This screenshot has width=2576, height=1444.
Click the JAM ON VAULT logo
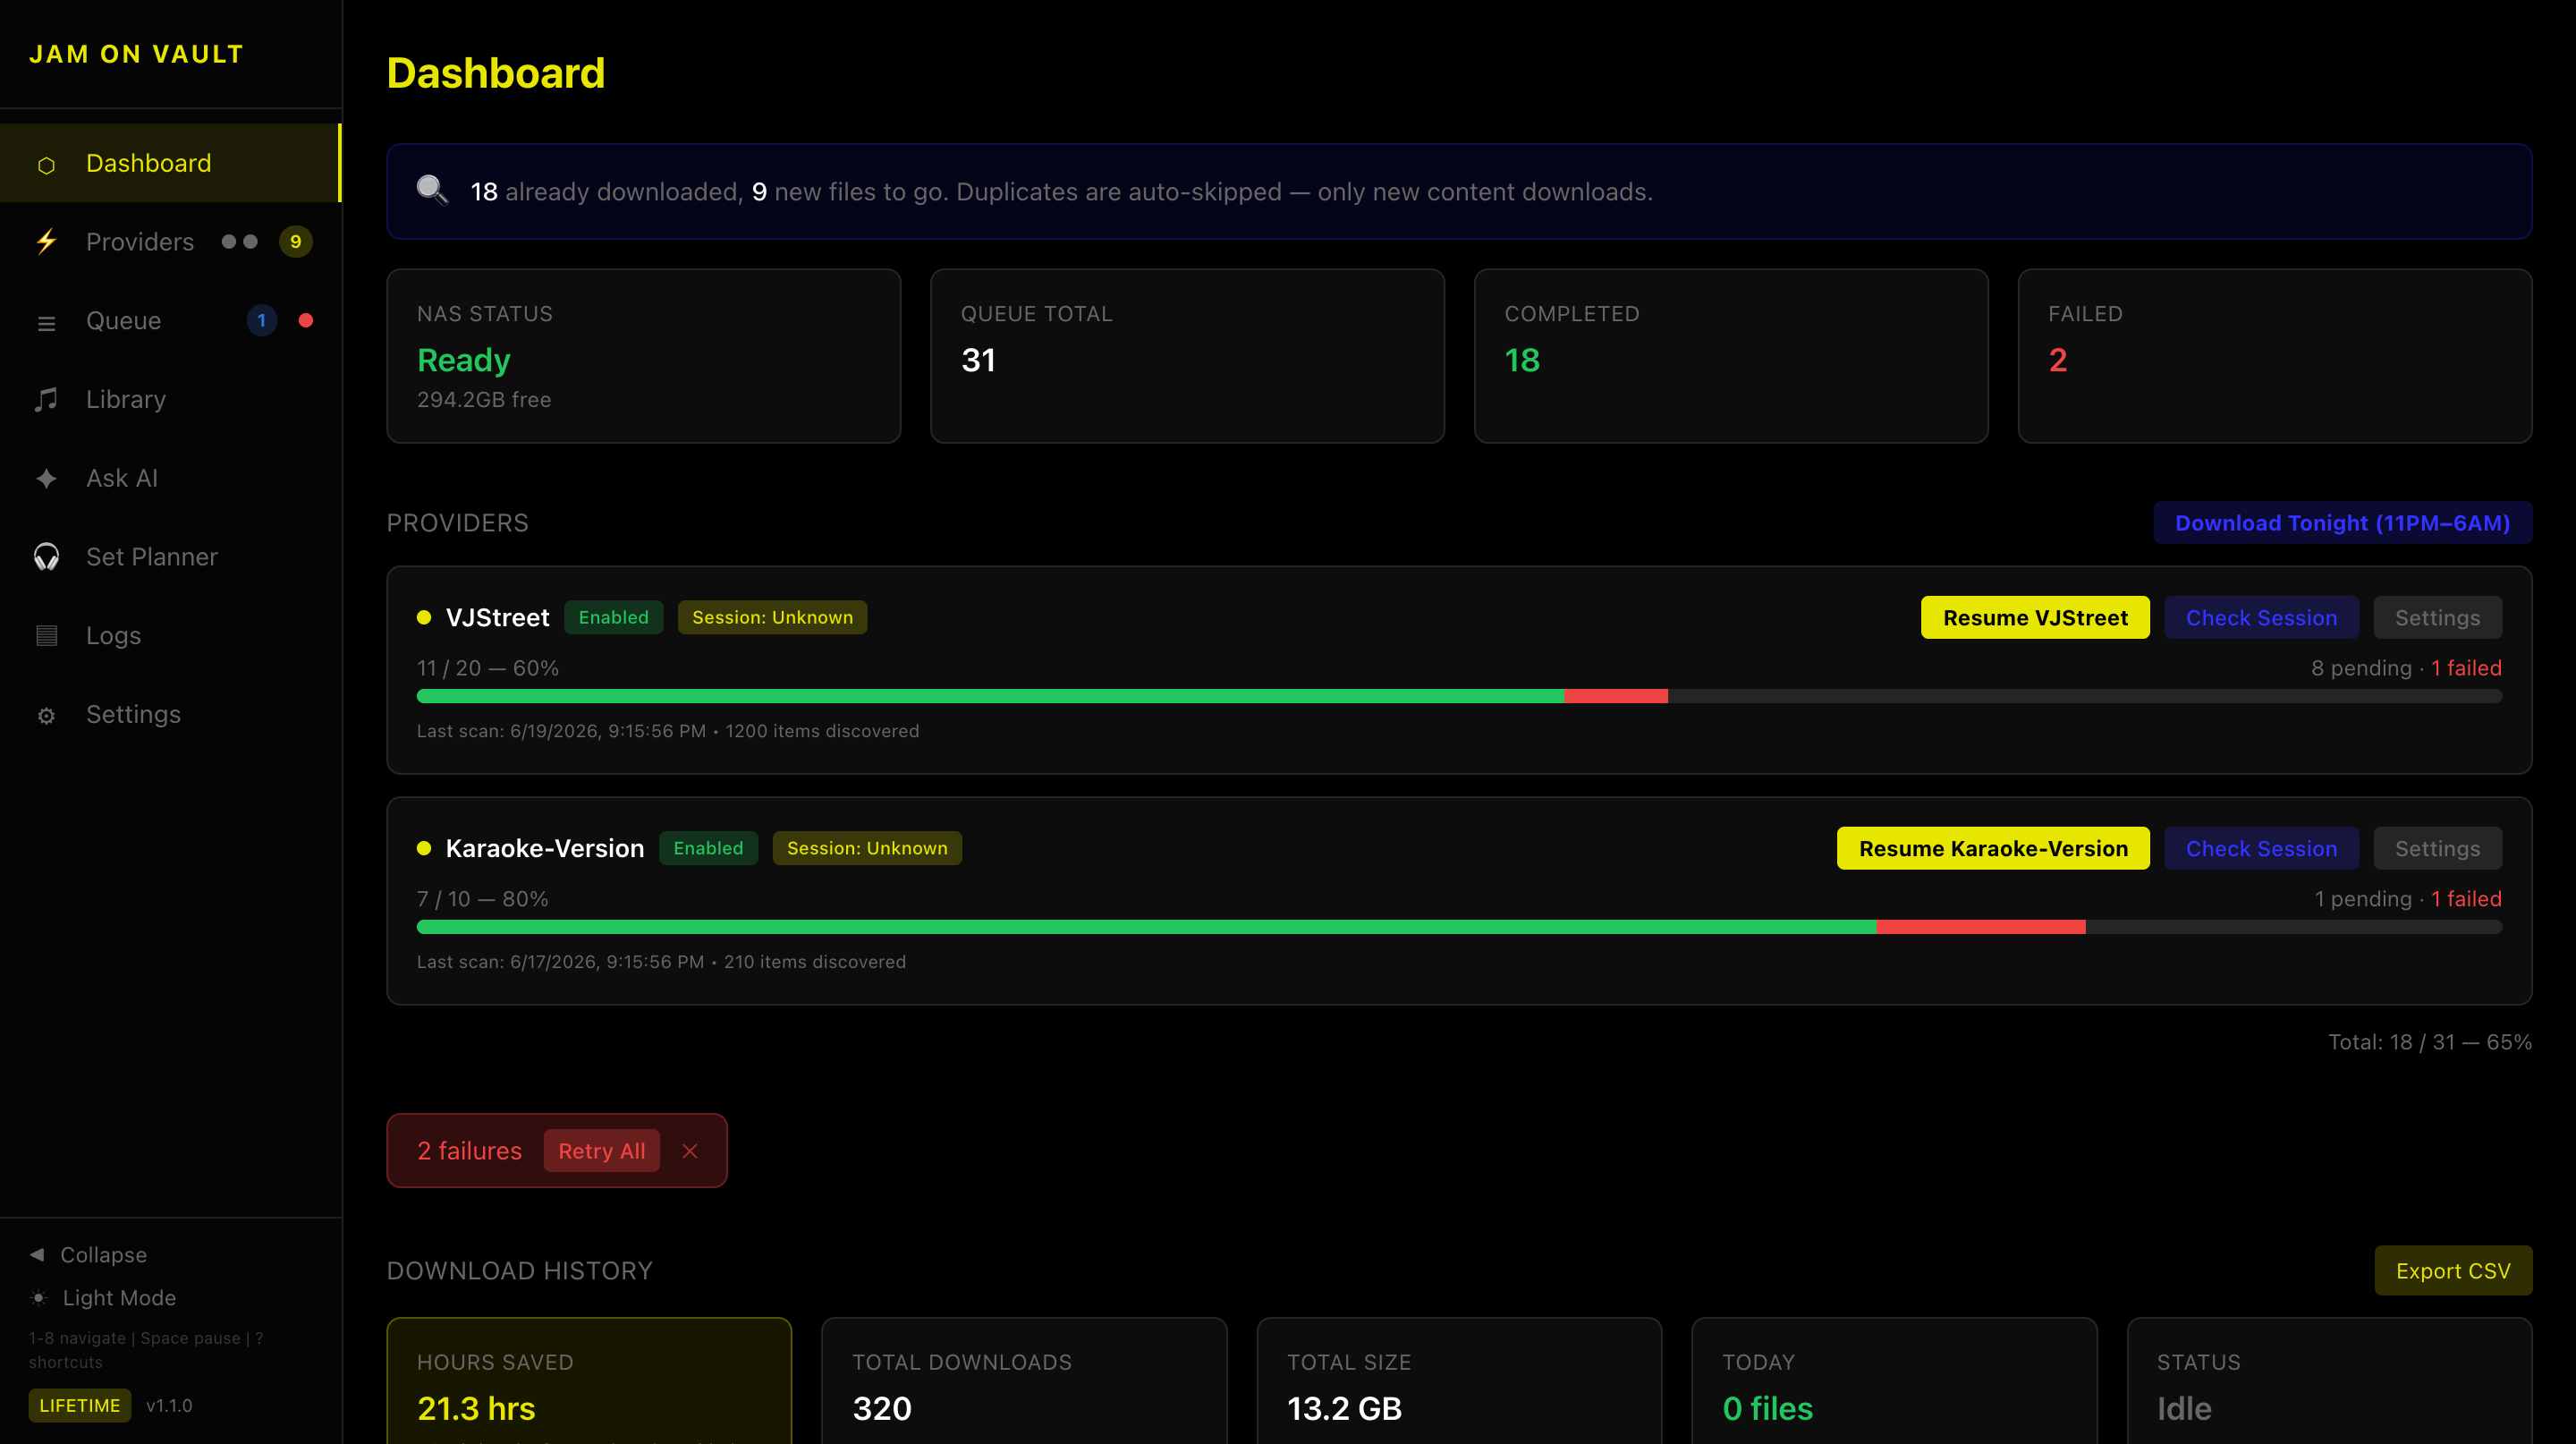tap(137, 54)
